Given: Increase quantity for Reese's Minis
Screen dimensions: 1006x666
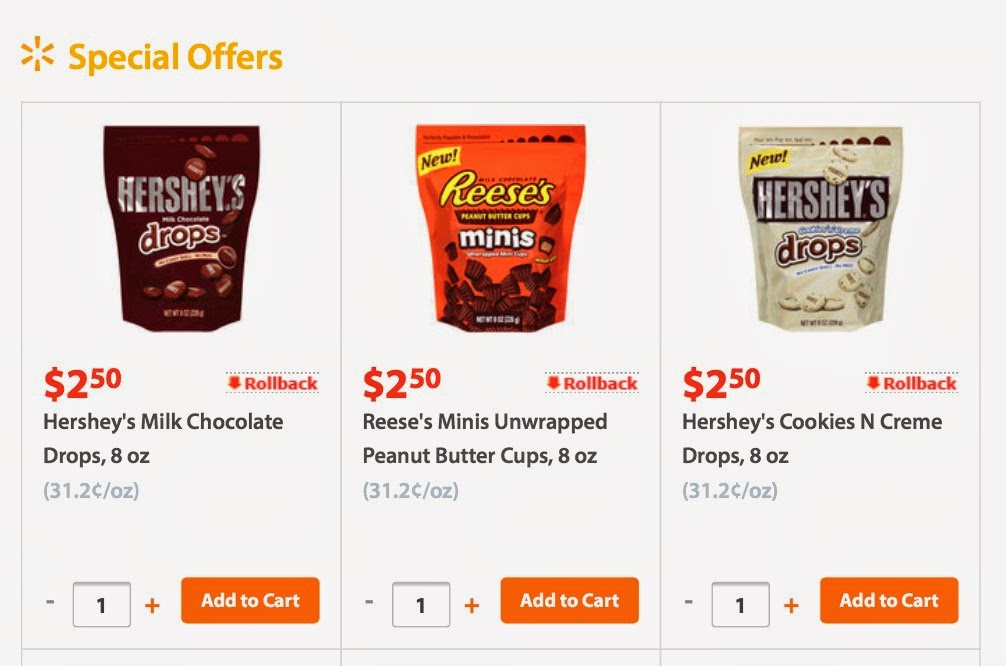Looking at the screenshot, I should click(x=472, y=605).
